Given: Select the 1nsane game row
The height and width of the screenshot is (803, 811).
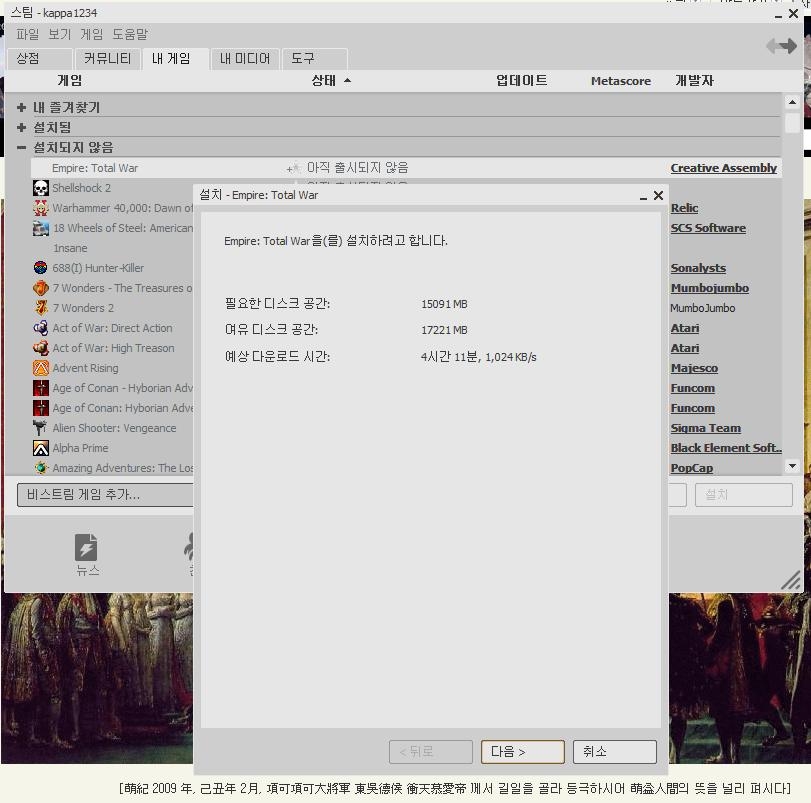Looking at the screenshot, I should [70, 248].
